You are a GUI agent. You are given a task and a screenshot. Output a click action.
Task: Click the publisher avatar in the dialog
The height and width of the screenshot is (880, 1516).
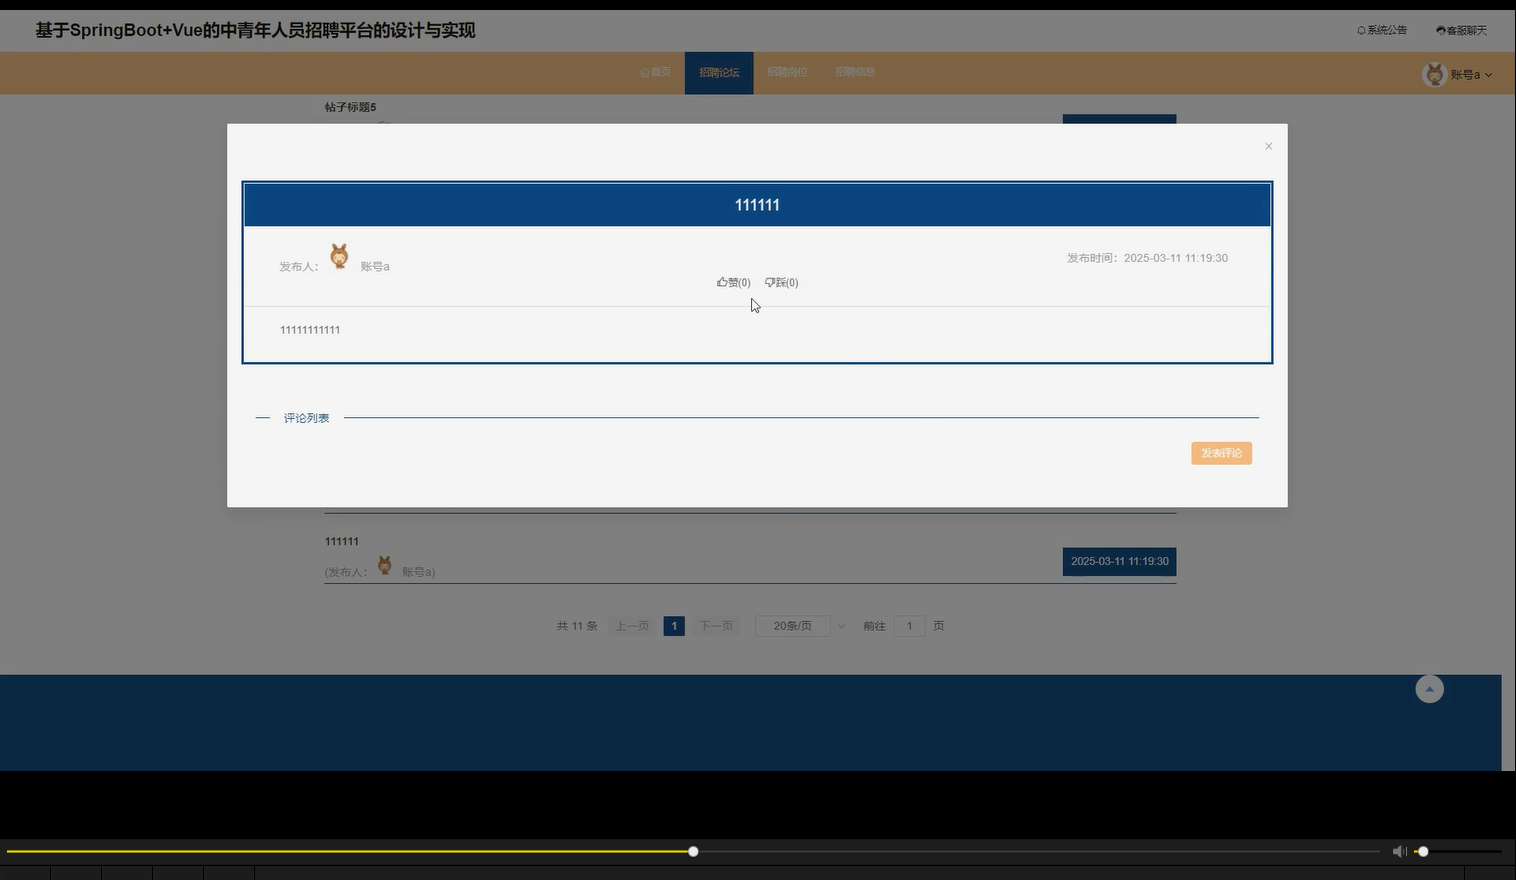[x=340, y=256]
